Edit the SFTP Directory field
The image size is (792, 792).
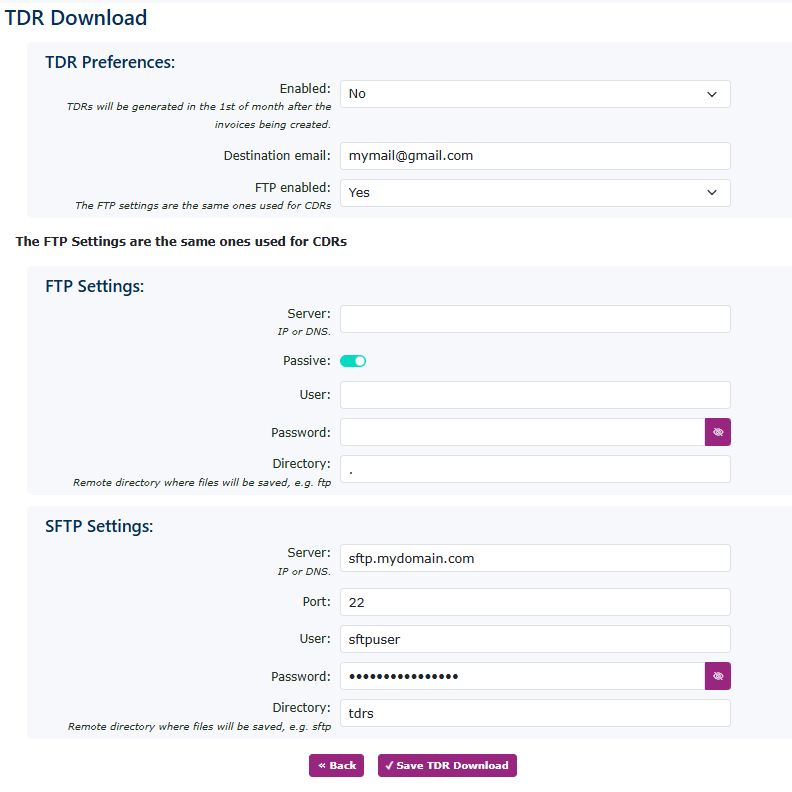click(534, 713)
